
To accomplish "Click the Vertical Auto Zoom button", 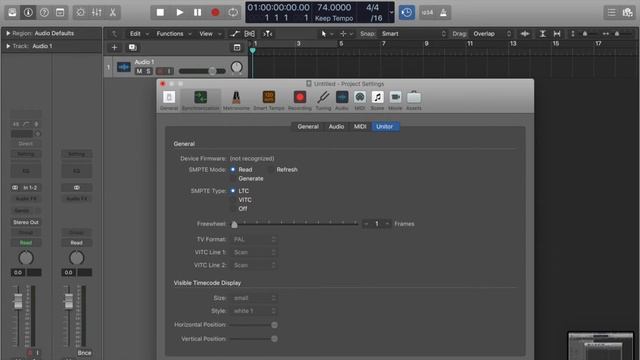I will point(542,33).
